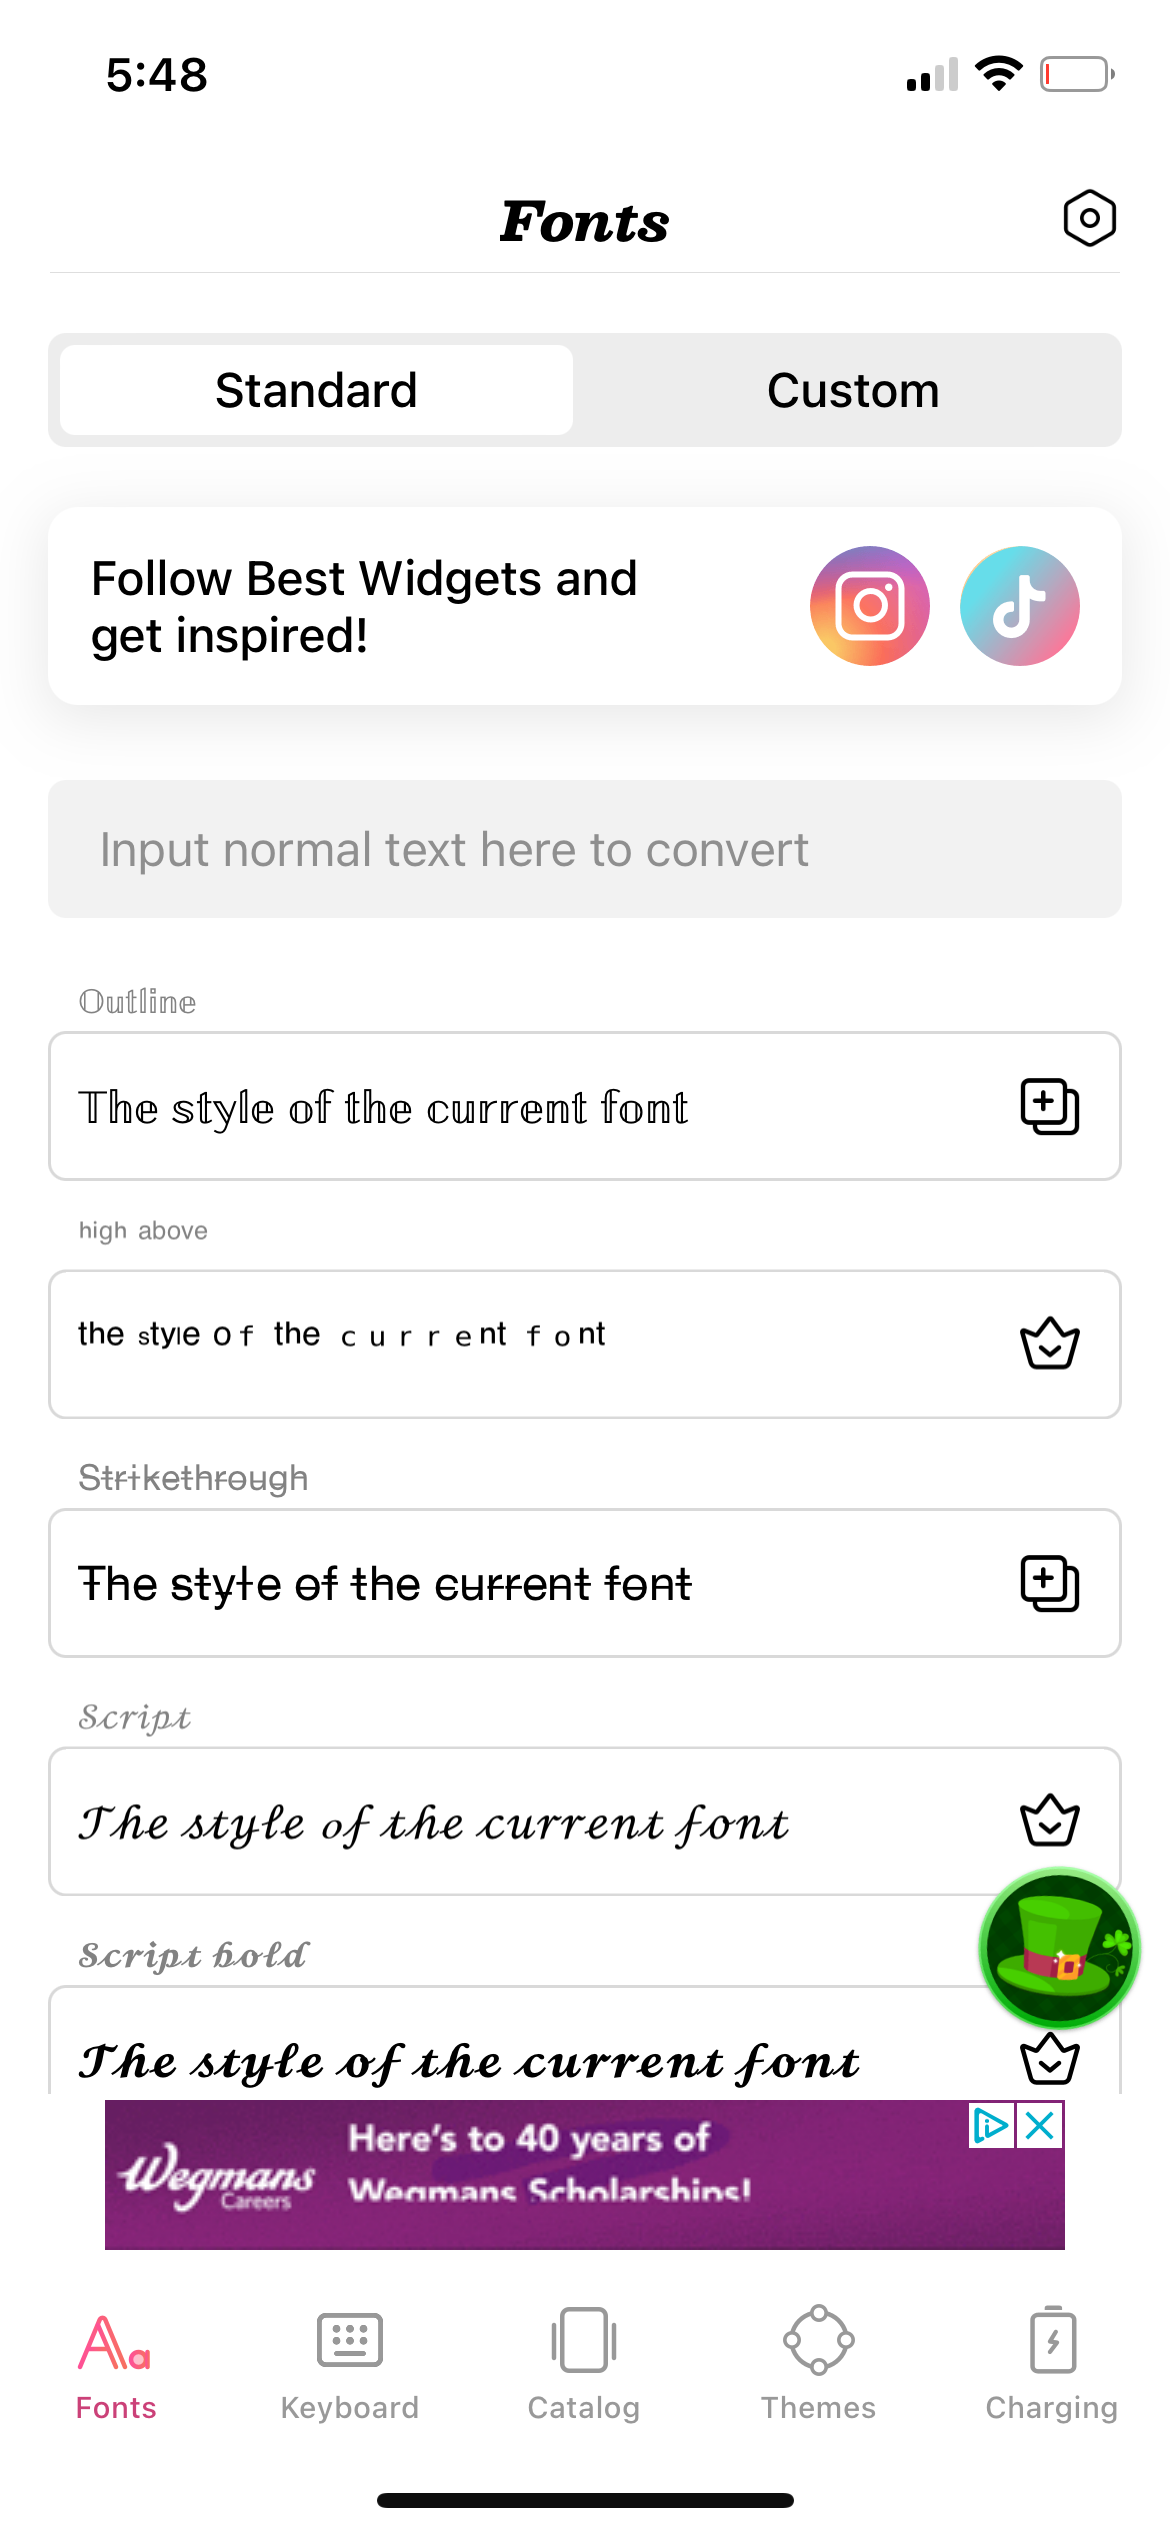1170x2532 pixels.
Task: Switch to the Custom segment
Action: (852, 390)
